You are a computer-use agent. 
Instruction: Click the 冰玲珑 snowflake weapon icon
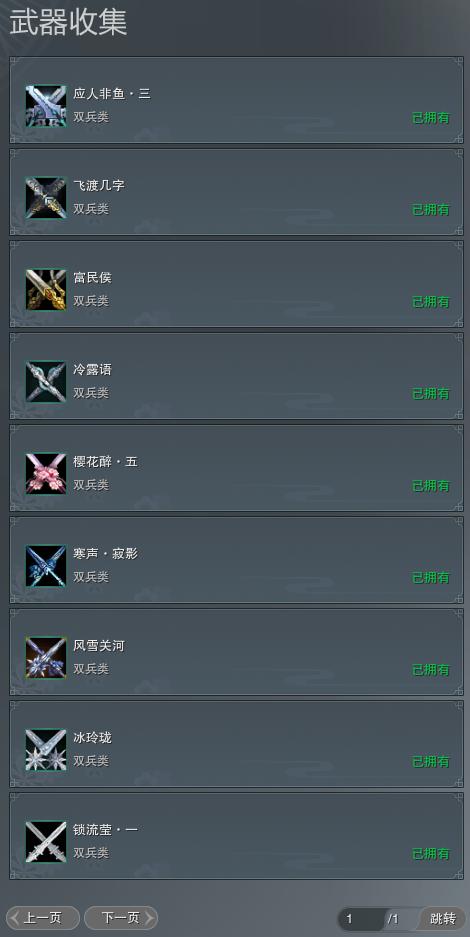click(x=46, y=750)
